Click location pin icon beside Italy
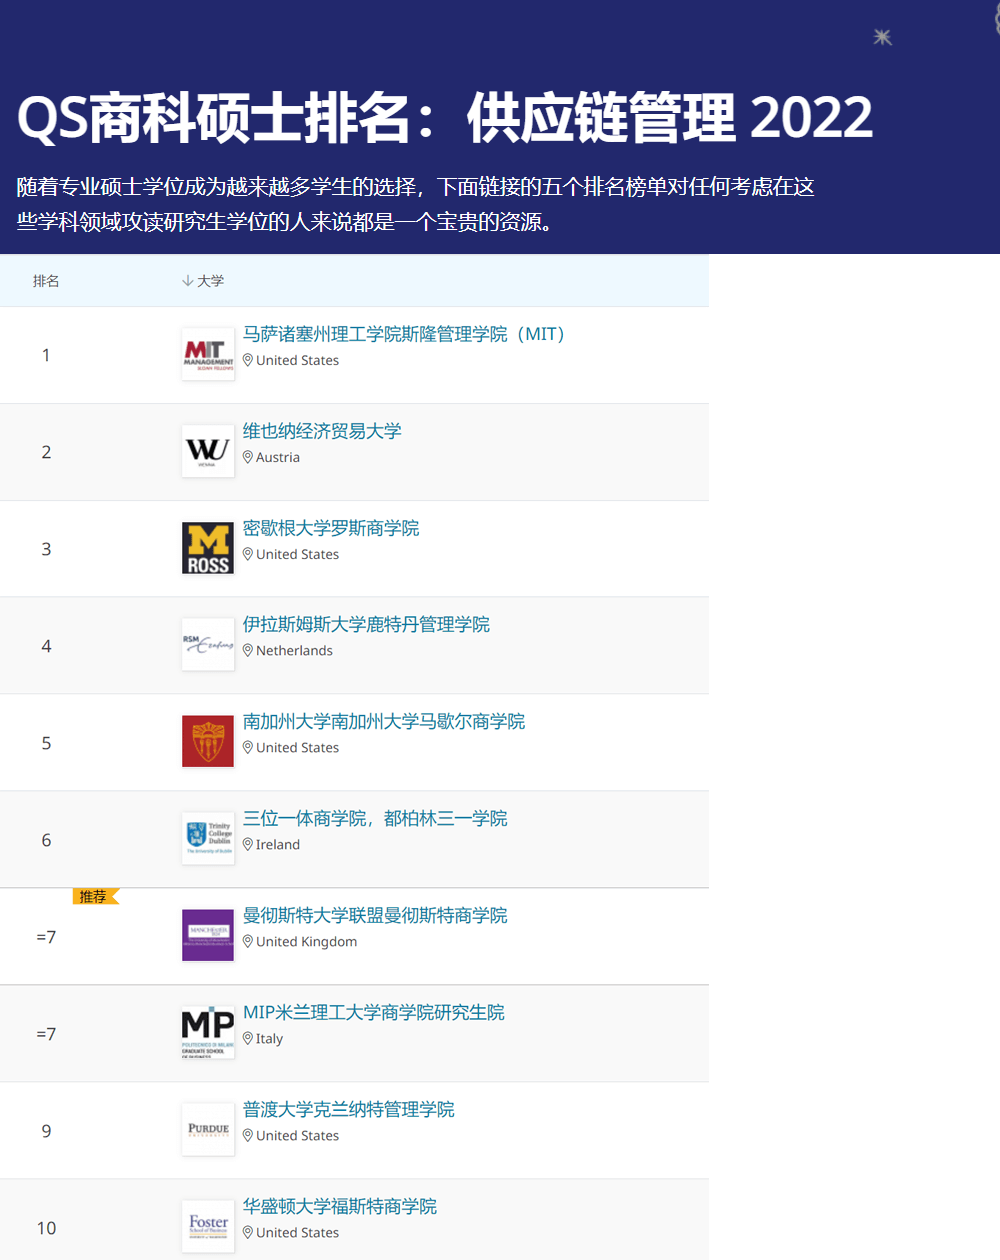Image resolution: width=1000 pixels, height=1260 pixels. (248, 1038)
